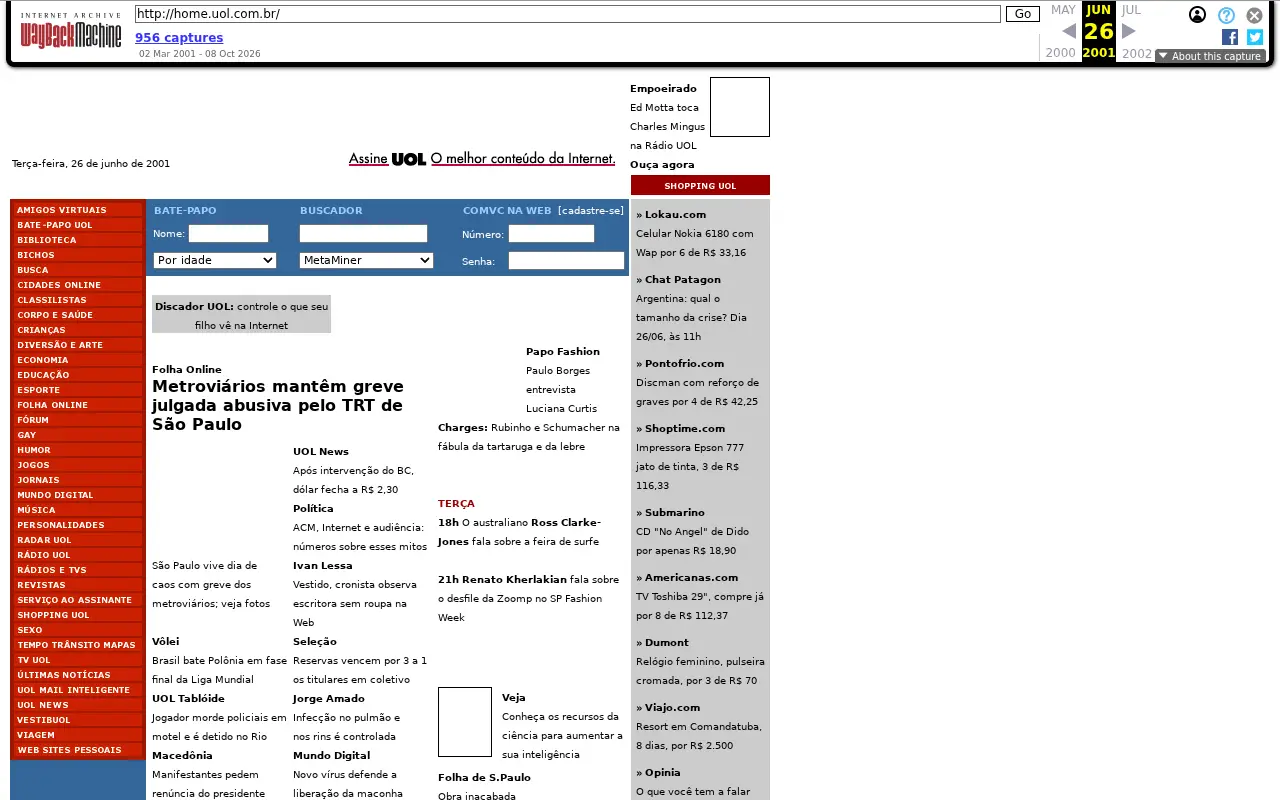The width and height of the screenshot is (1280, 800).
Task: Click the Empoeirado radio thumbnail
Action: click(740, 107)
